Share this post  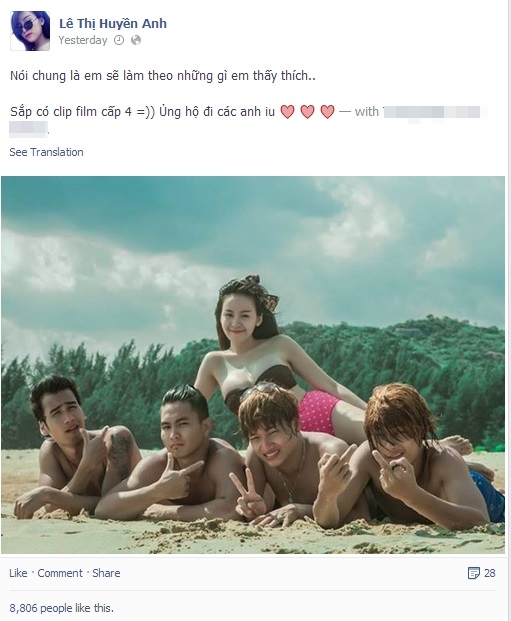[106, 573]
